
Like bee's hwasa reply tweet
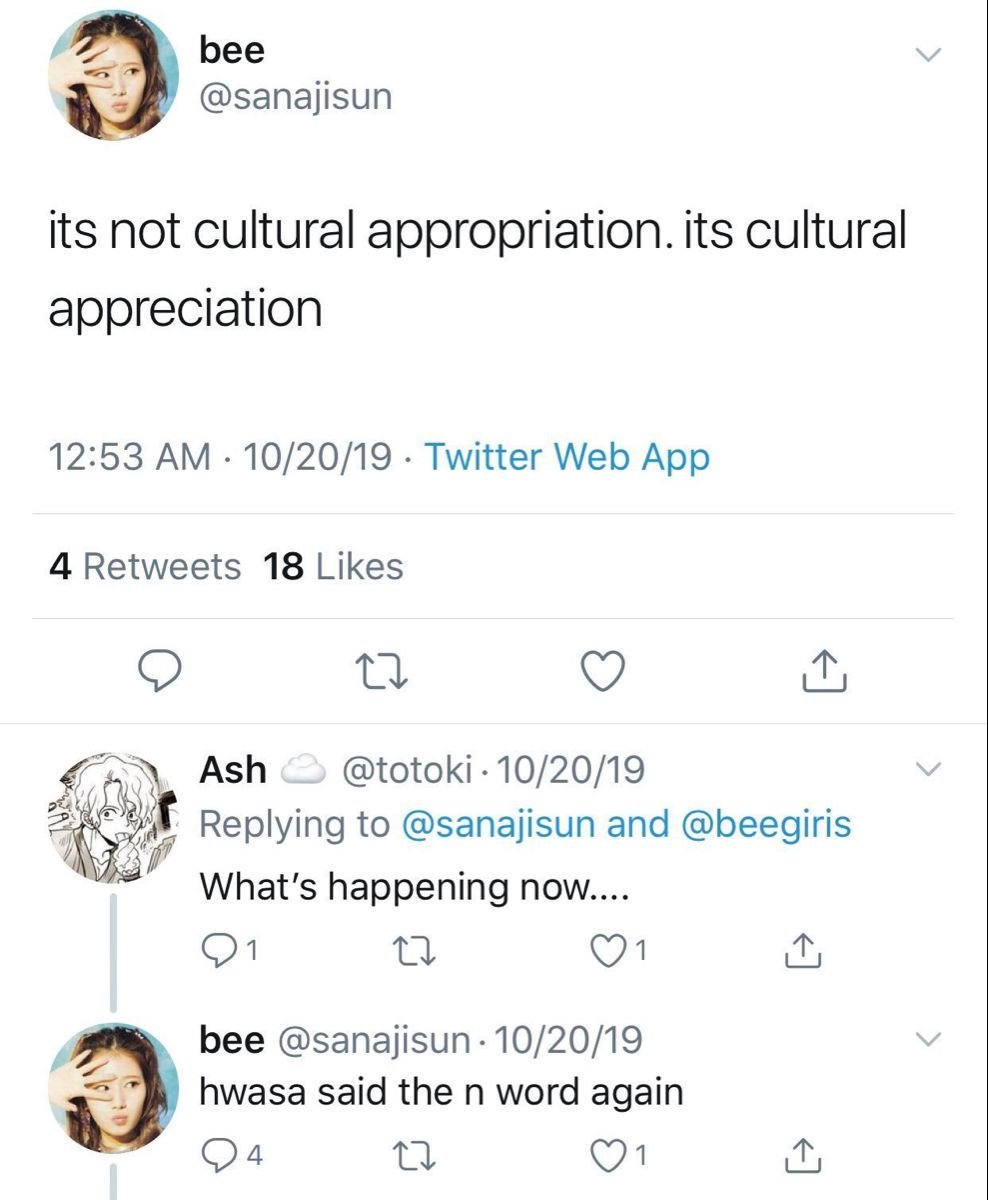point(609,1155)
